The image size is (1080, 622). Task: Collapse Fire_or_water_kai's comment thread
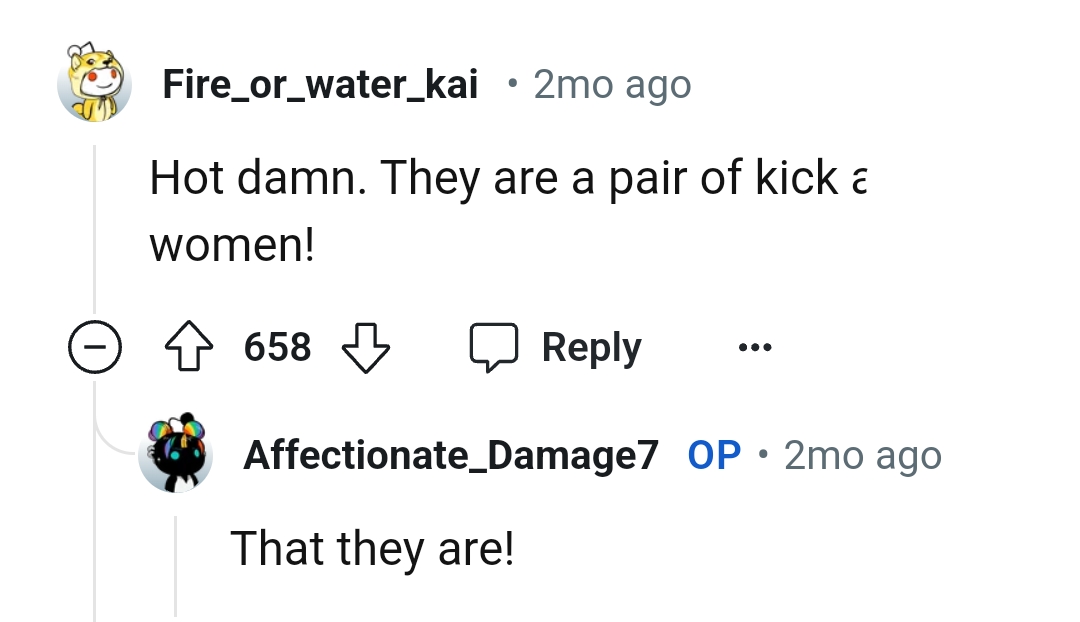(x=95, y=347)
